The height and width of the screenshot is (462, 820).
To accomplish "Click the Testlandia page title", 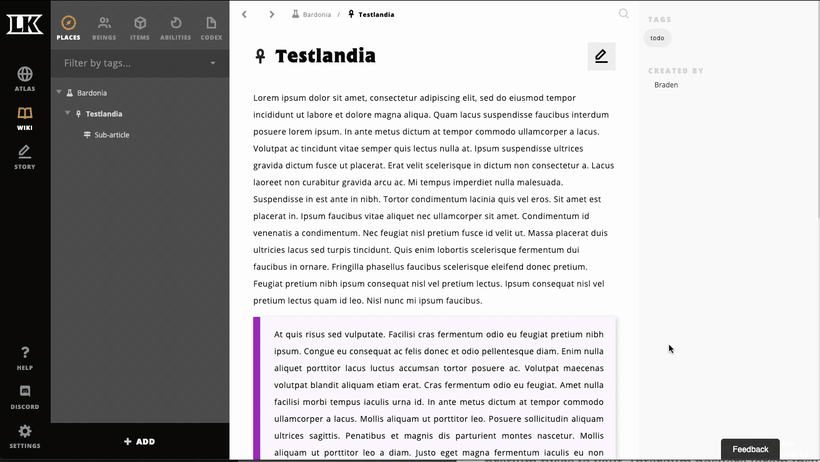I will 325,55.
